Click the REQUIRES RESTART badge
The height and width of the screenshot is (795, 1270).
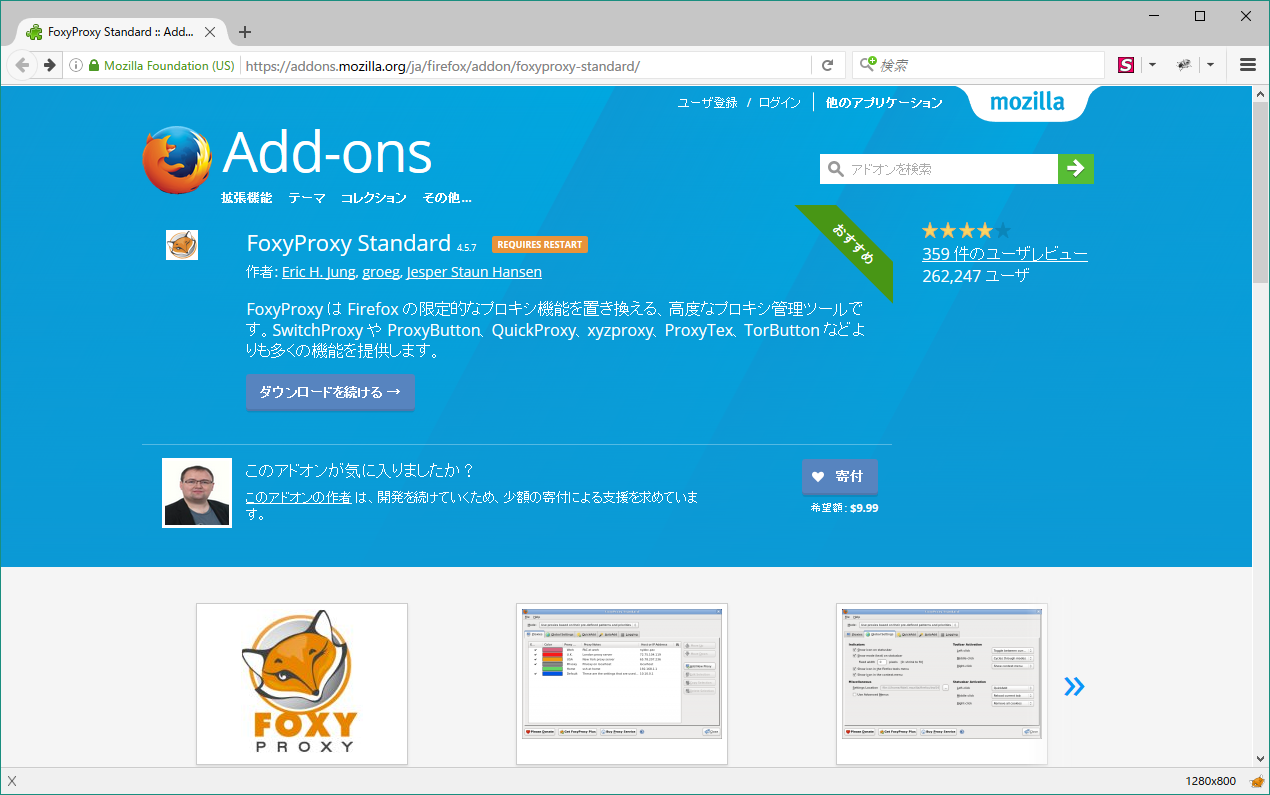pyautogui.click(x=540, y=245)
